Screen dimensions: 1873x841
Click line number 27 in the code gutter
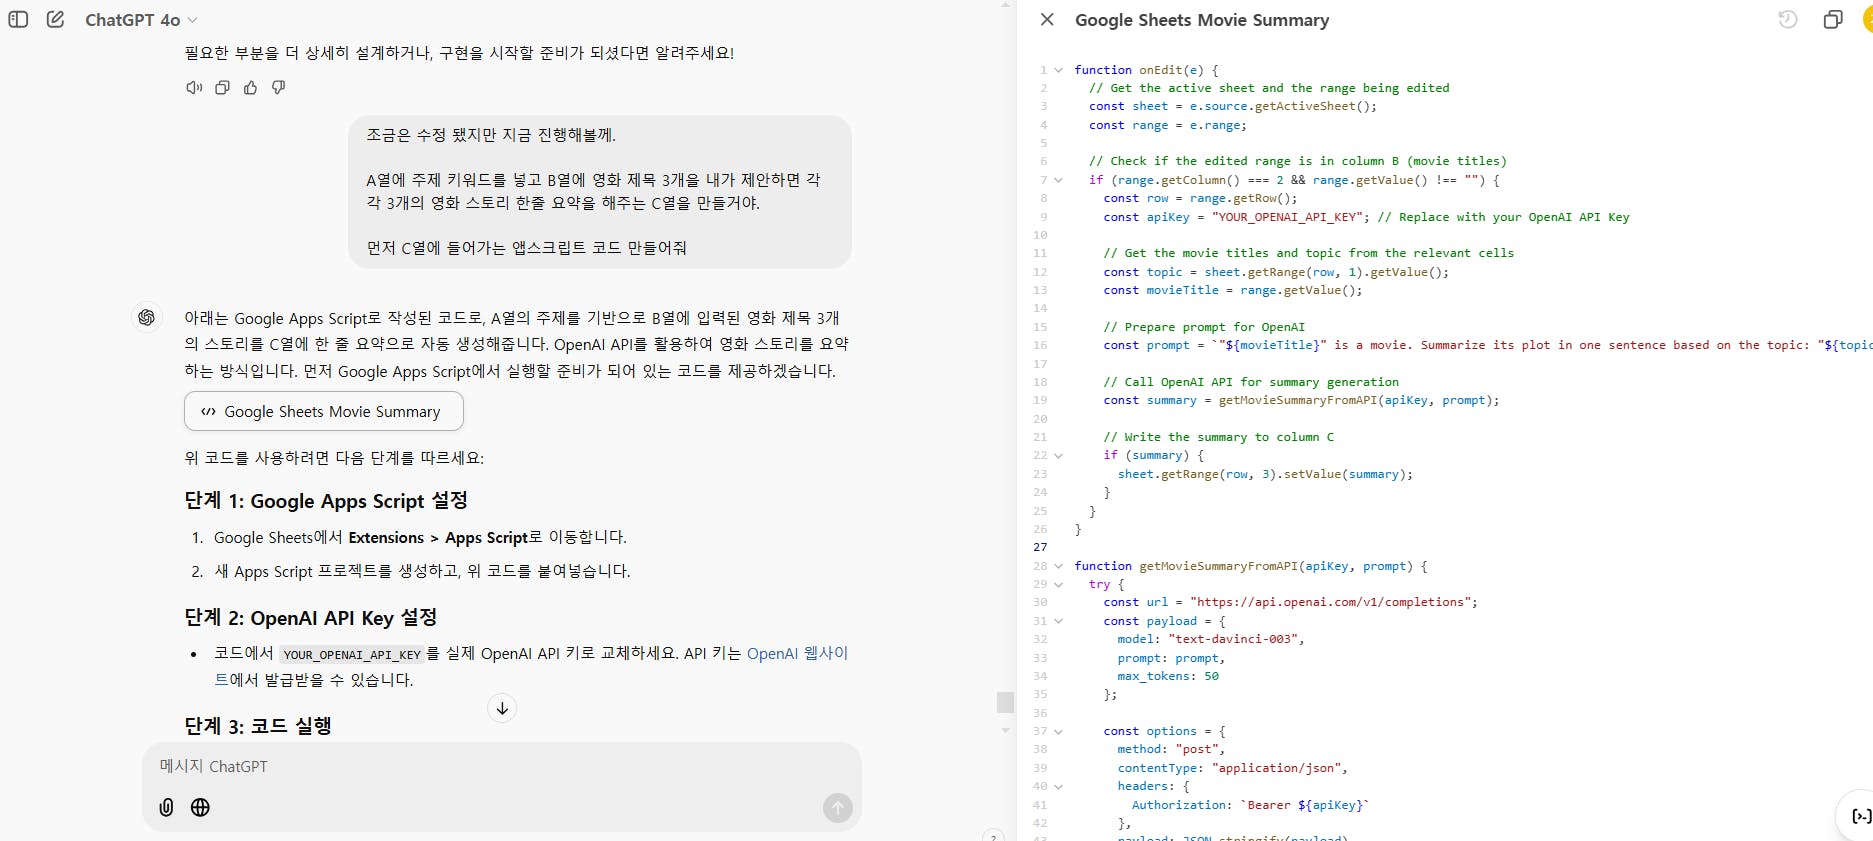(x=1040, y=547)
